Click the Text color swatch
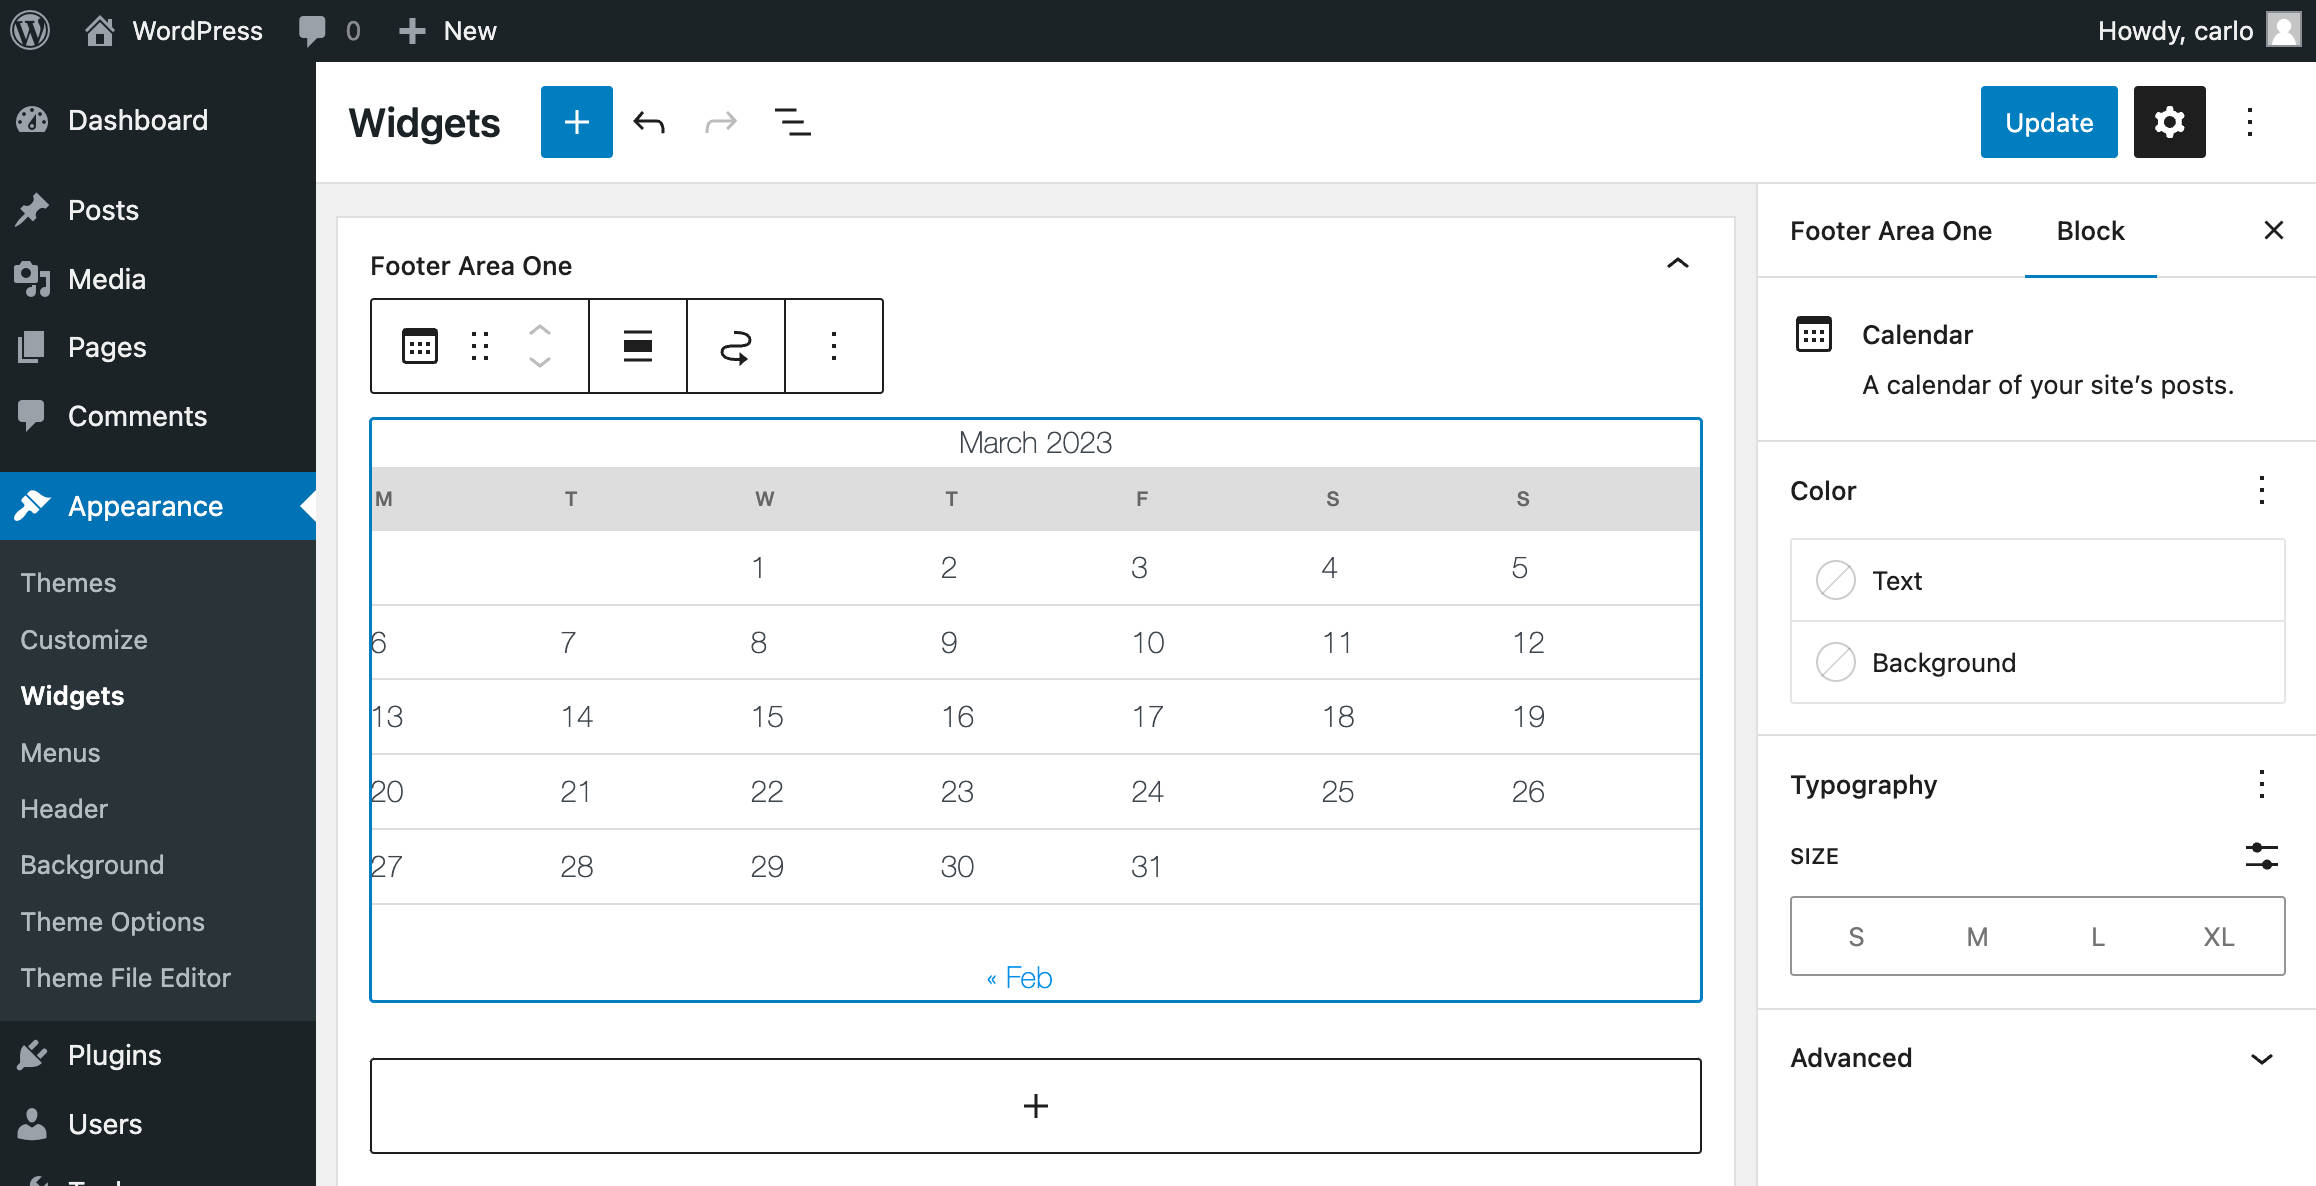 (x=1835, y=579)
